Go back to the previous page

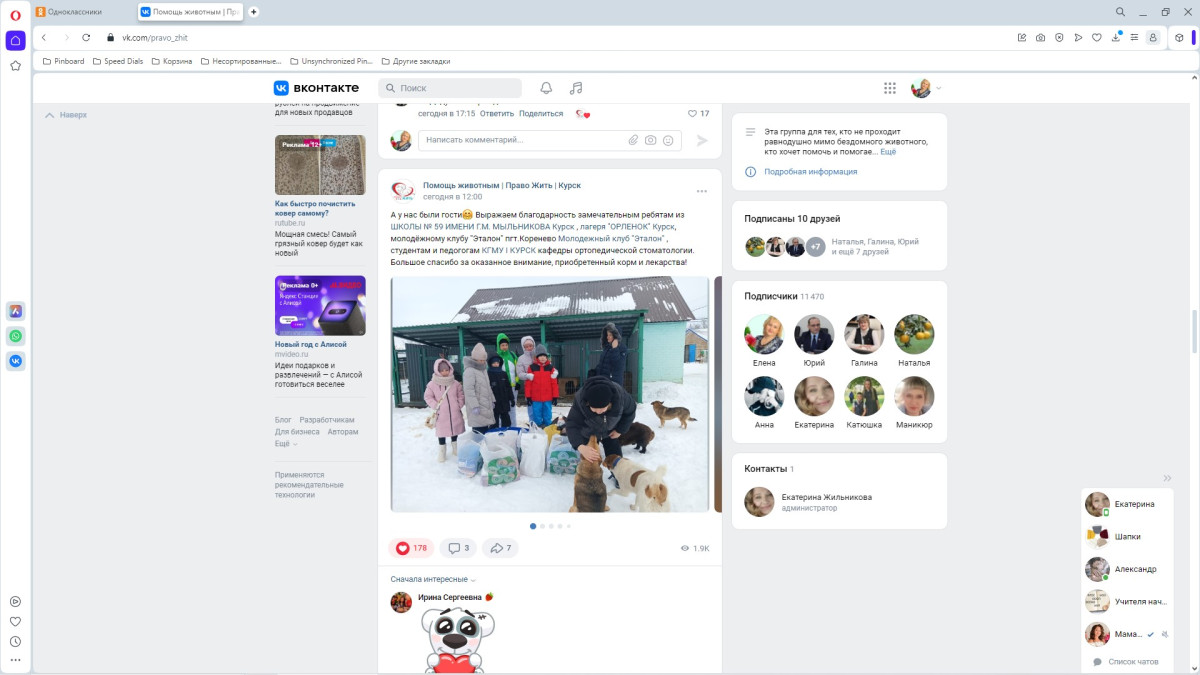pyautogui.click(x=44, y=37)
